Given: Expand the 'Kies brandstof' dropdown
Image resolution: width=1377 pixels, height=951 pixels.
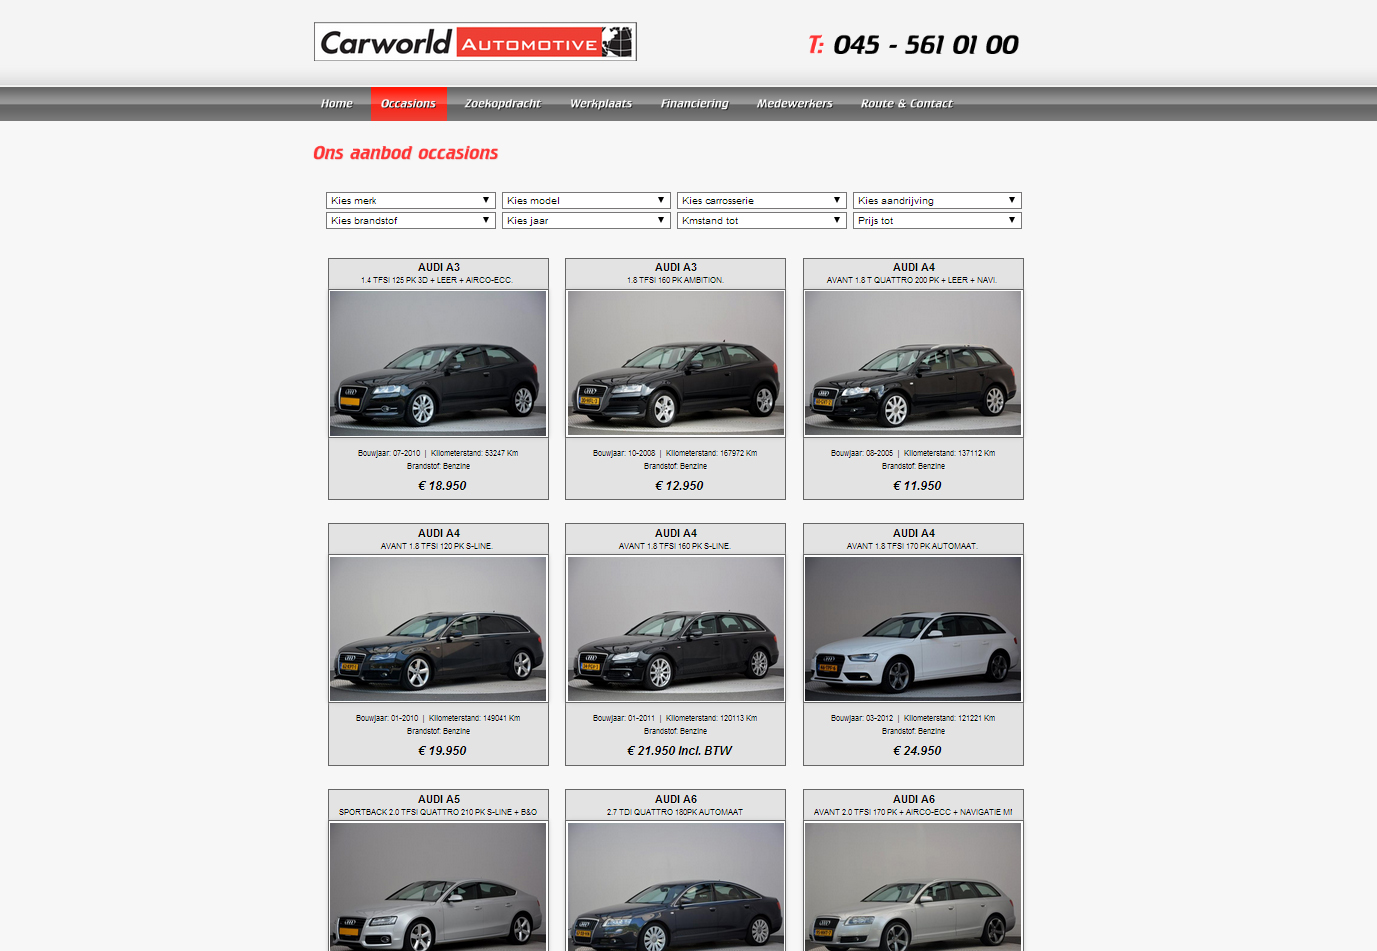Looking at the screenshot, I should [411, 220].
